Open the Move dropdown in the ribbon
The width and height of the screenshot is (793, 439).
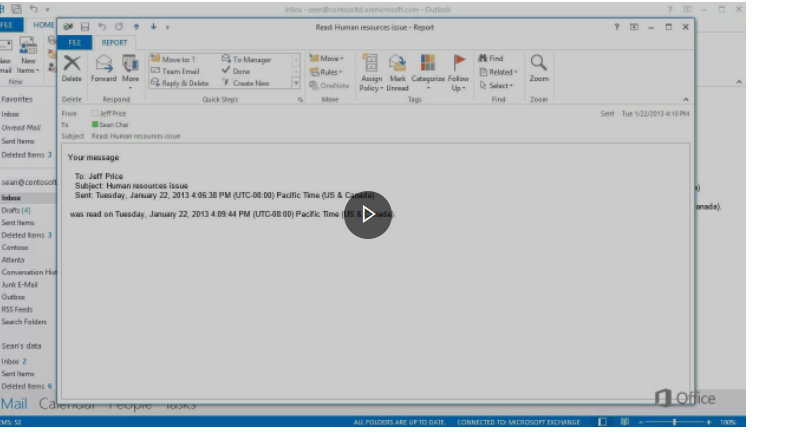click(327, 58)
